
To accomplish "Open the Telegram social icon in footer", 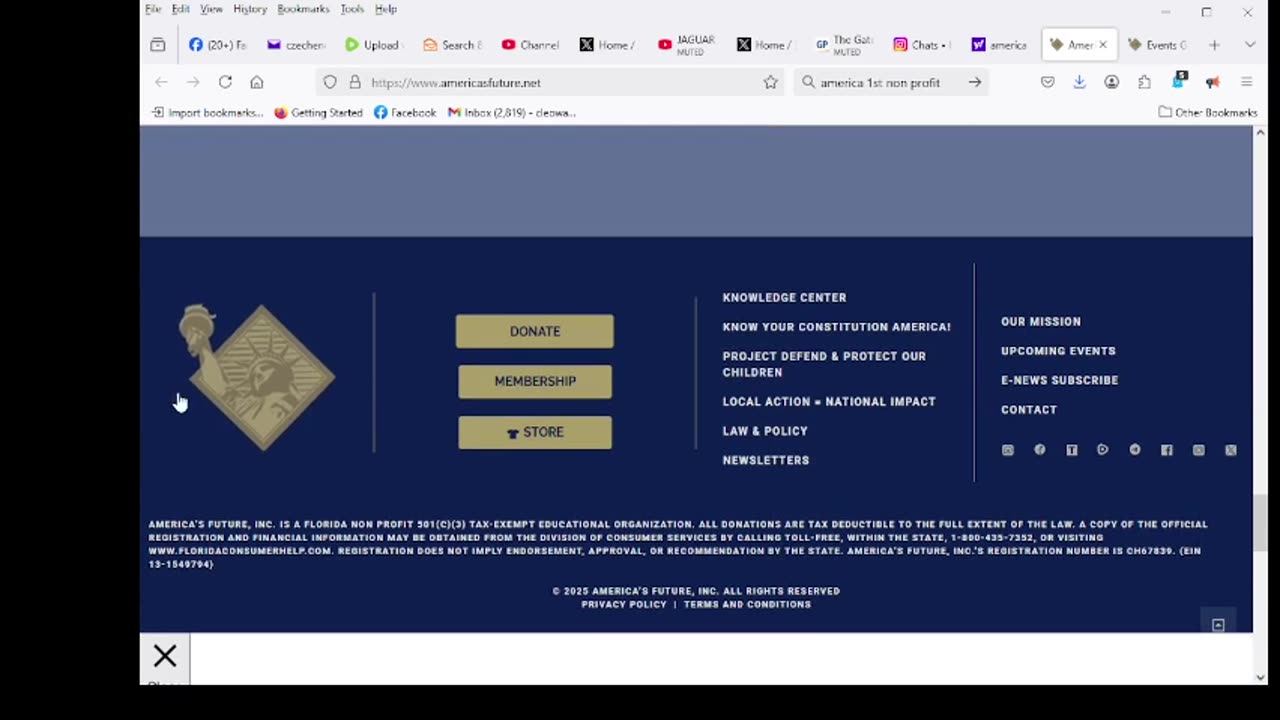I will 1135,450.
